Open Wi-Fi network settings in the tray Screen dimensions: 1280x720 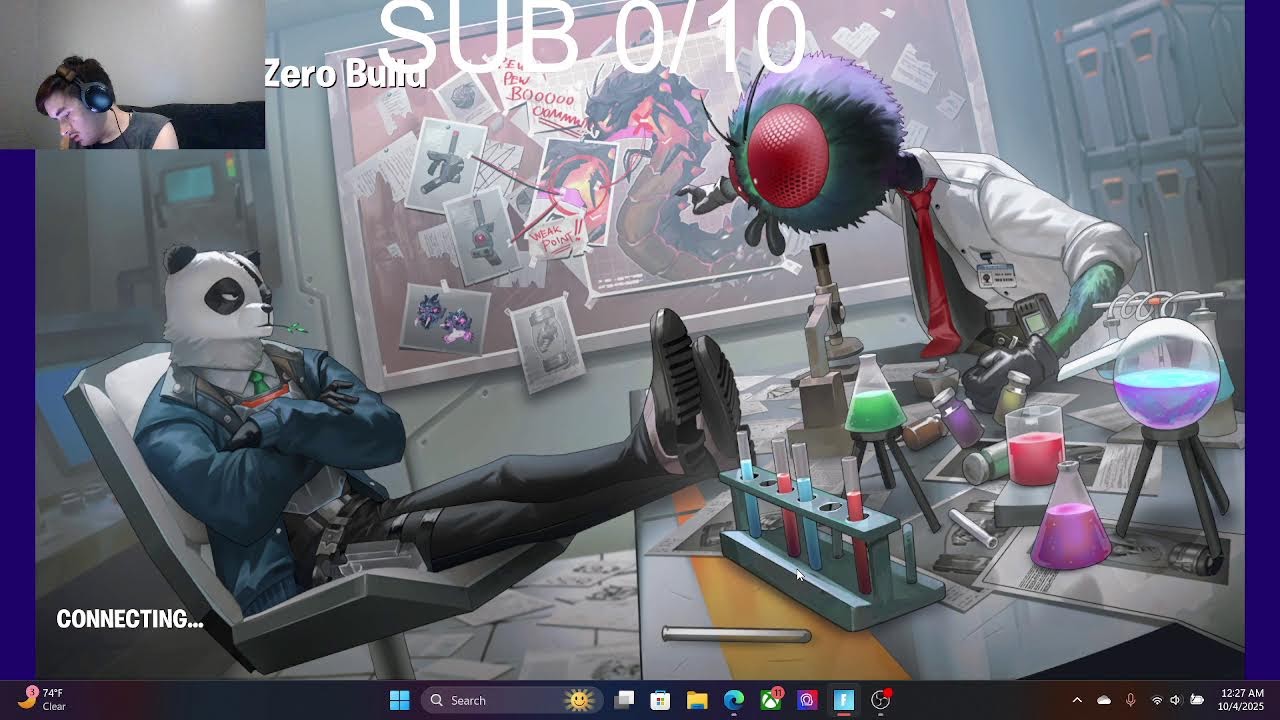pyautogui.click(x=1157, y=700)
